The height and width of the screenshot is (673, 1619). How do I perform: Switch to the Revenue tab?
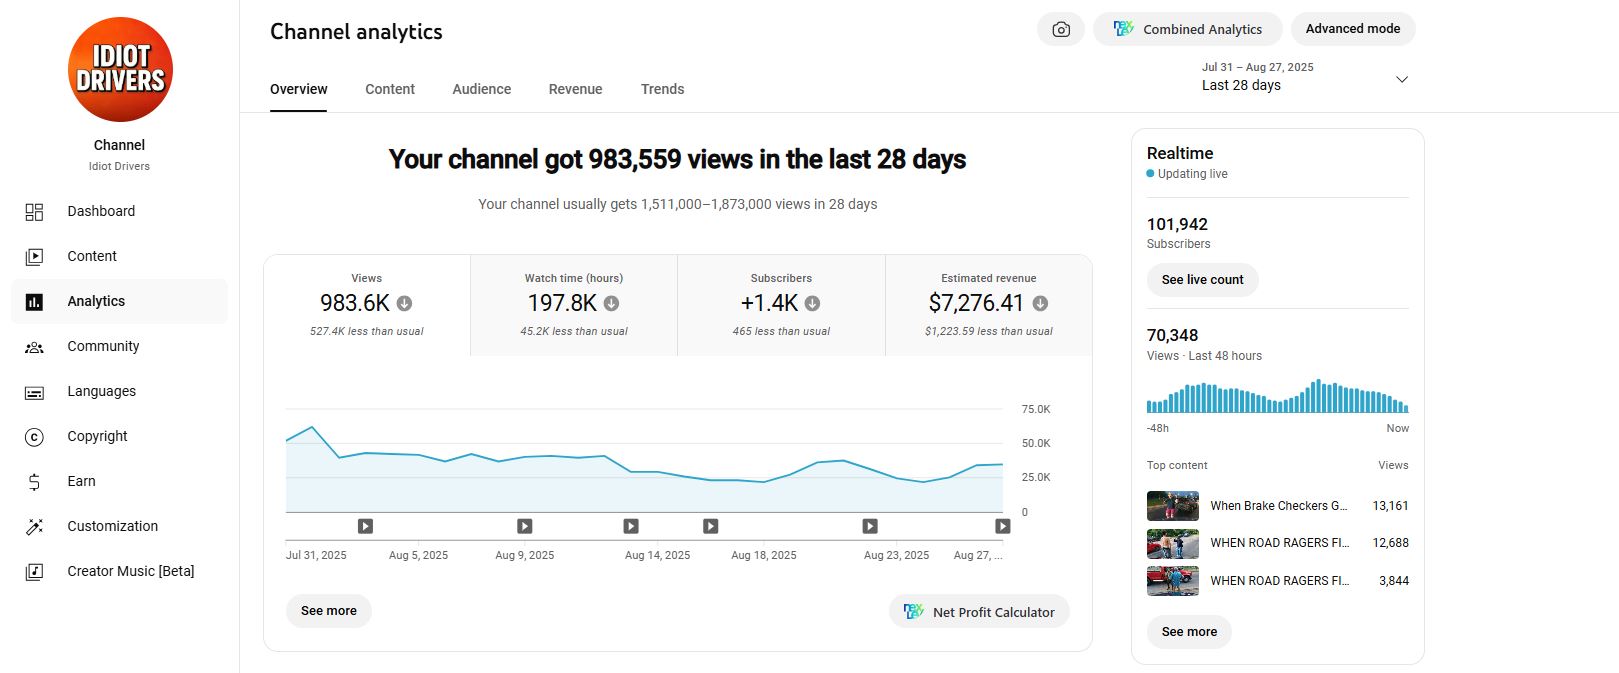coord(575,89)
